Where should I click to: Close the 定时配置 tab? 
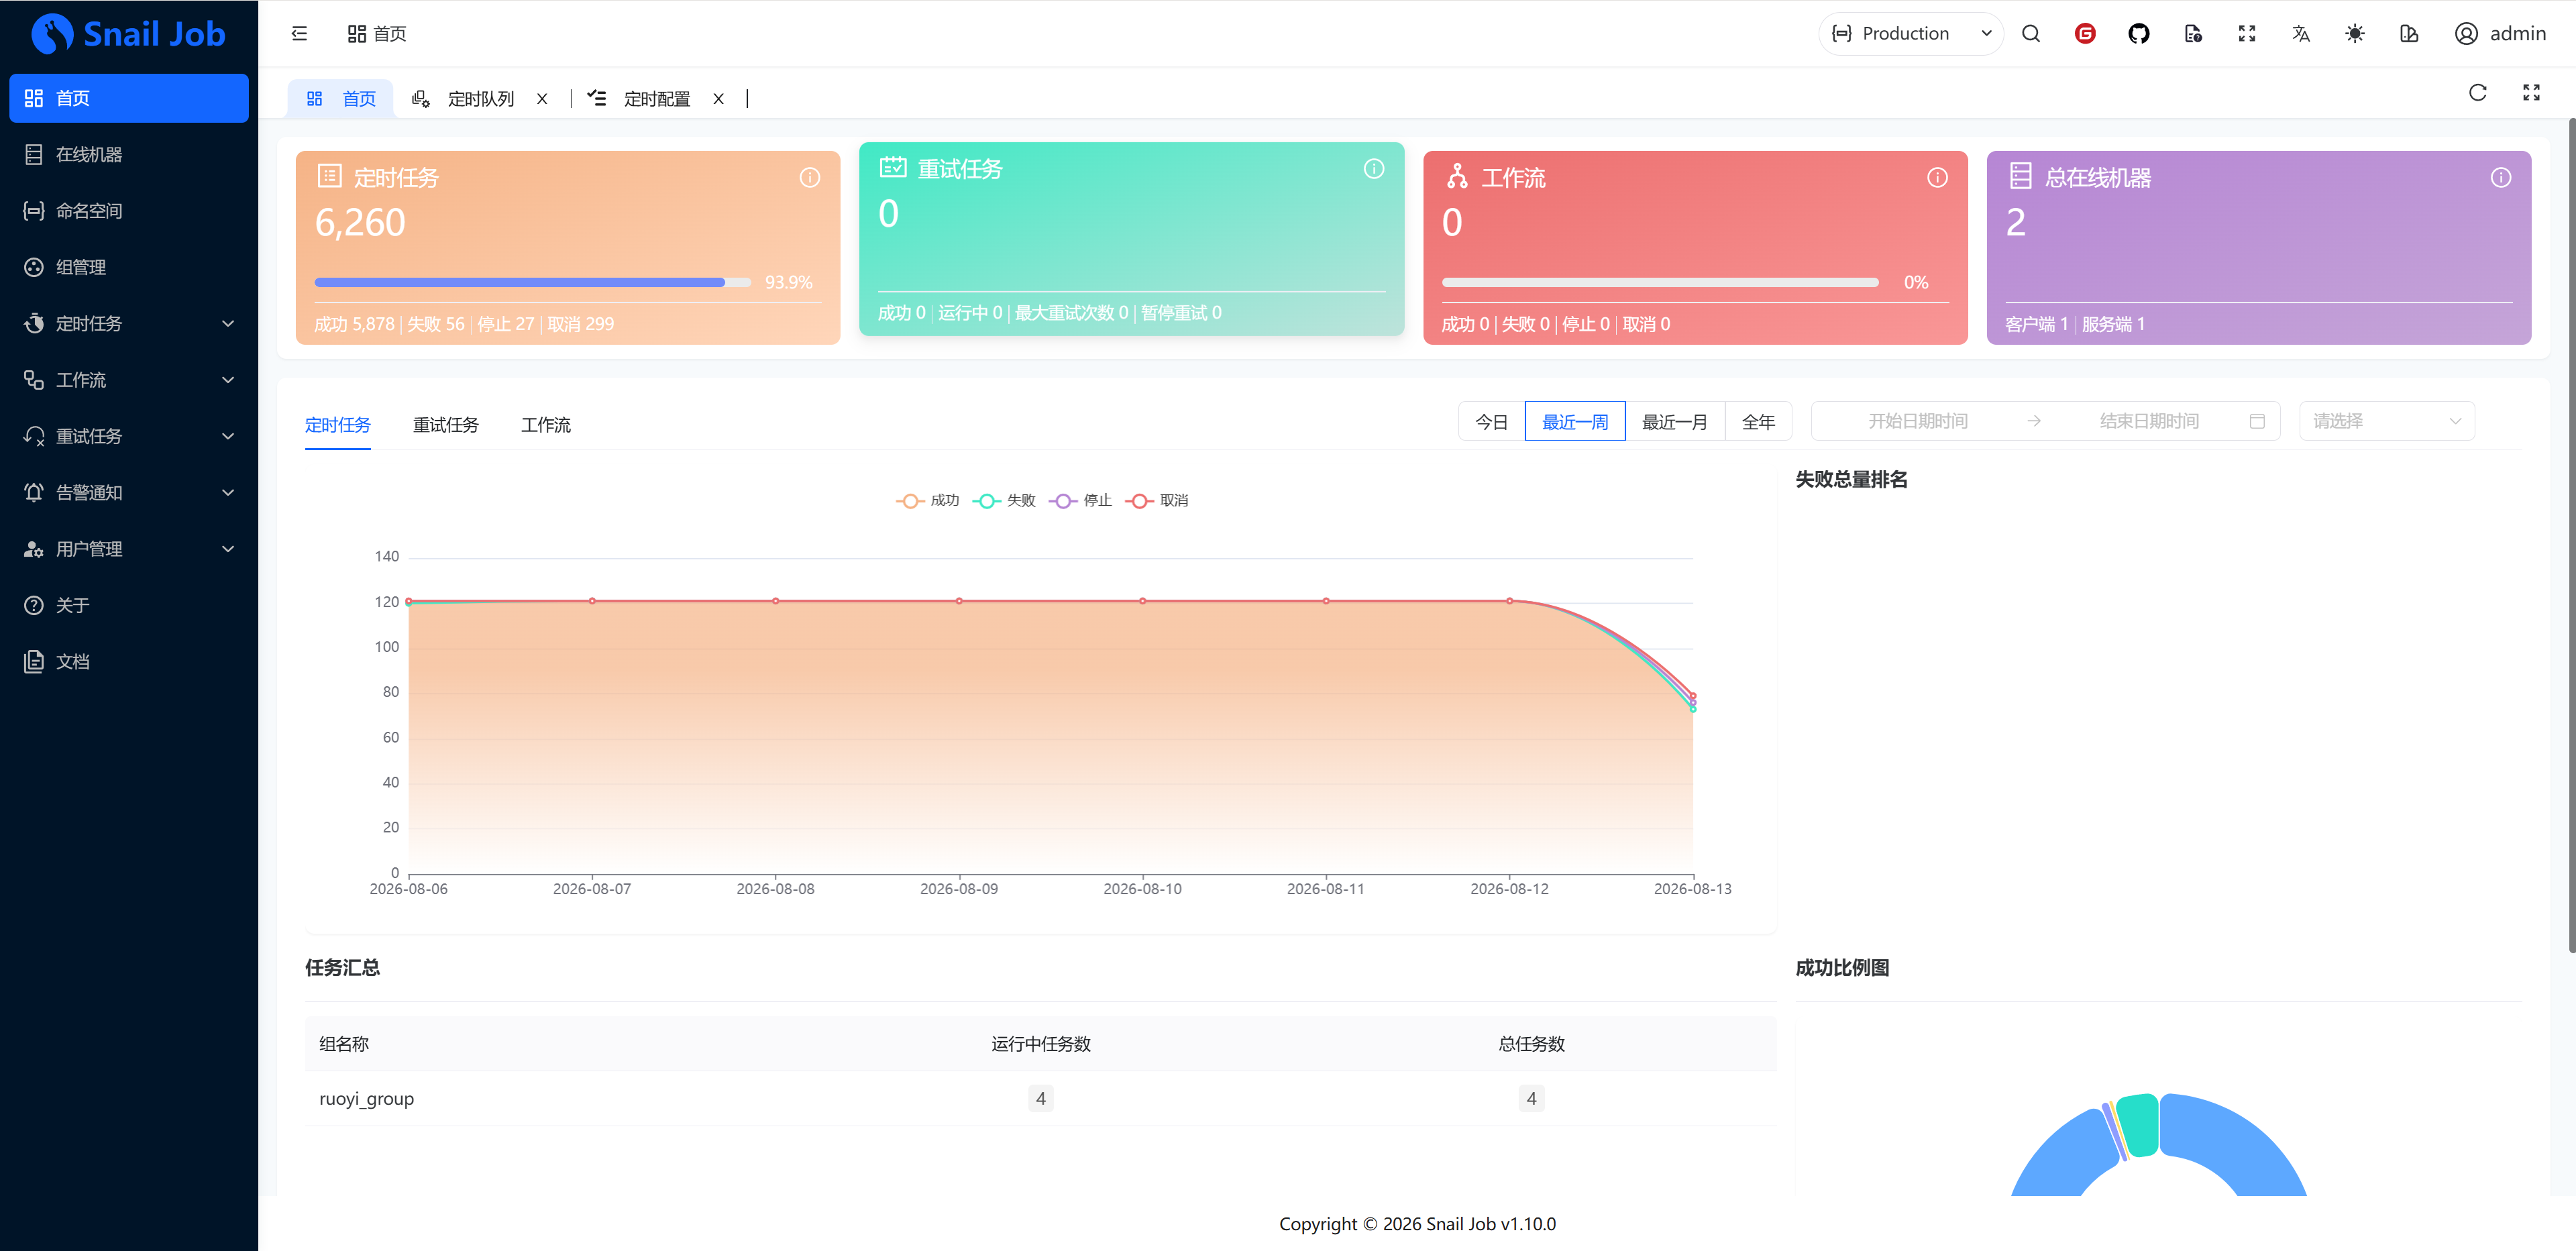(718, 99)
